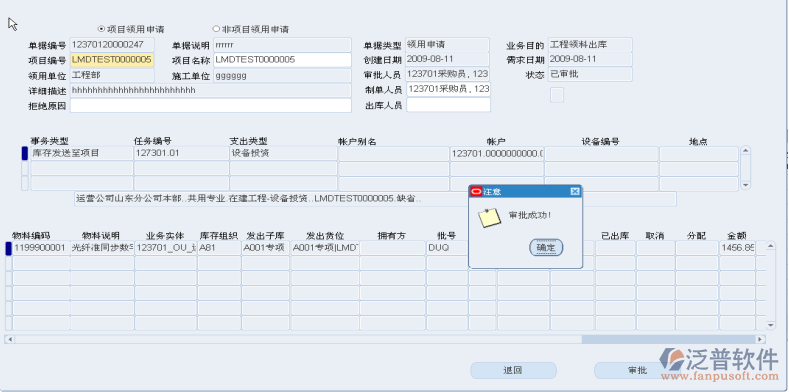Select the 非项目领用申请 radio option
This screenshot has width=789, height=392.
pyautogui.click(x=216, y=29)
